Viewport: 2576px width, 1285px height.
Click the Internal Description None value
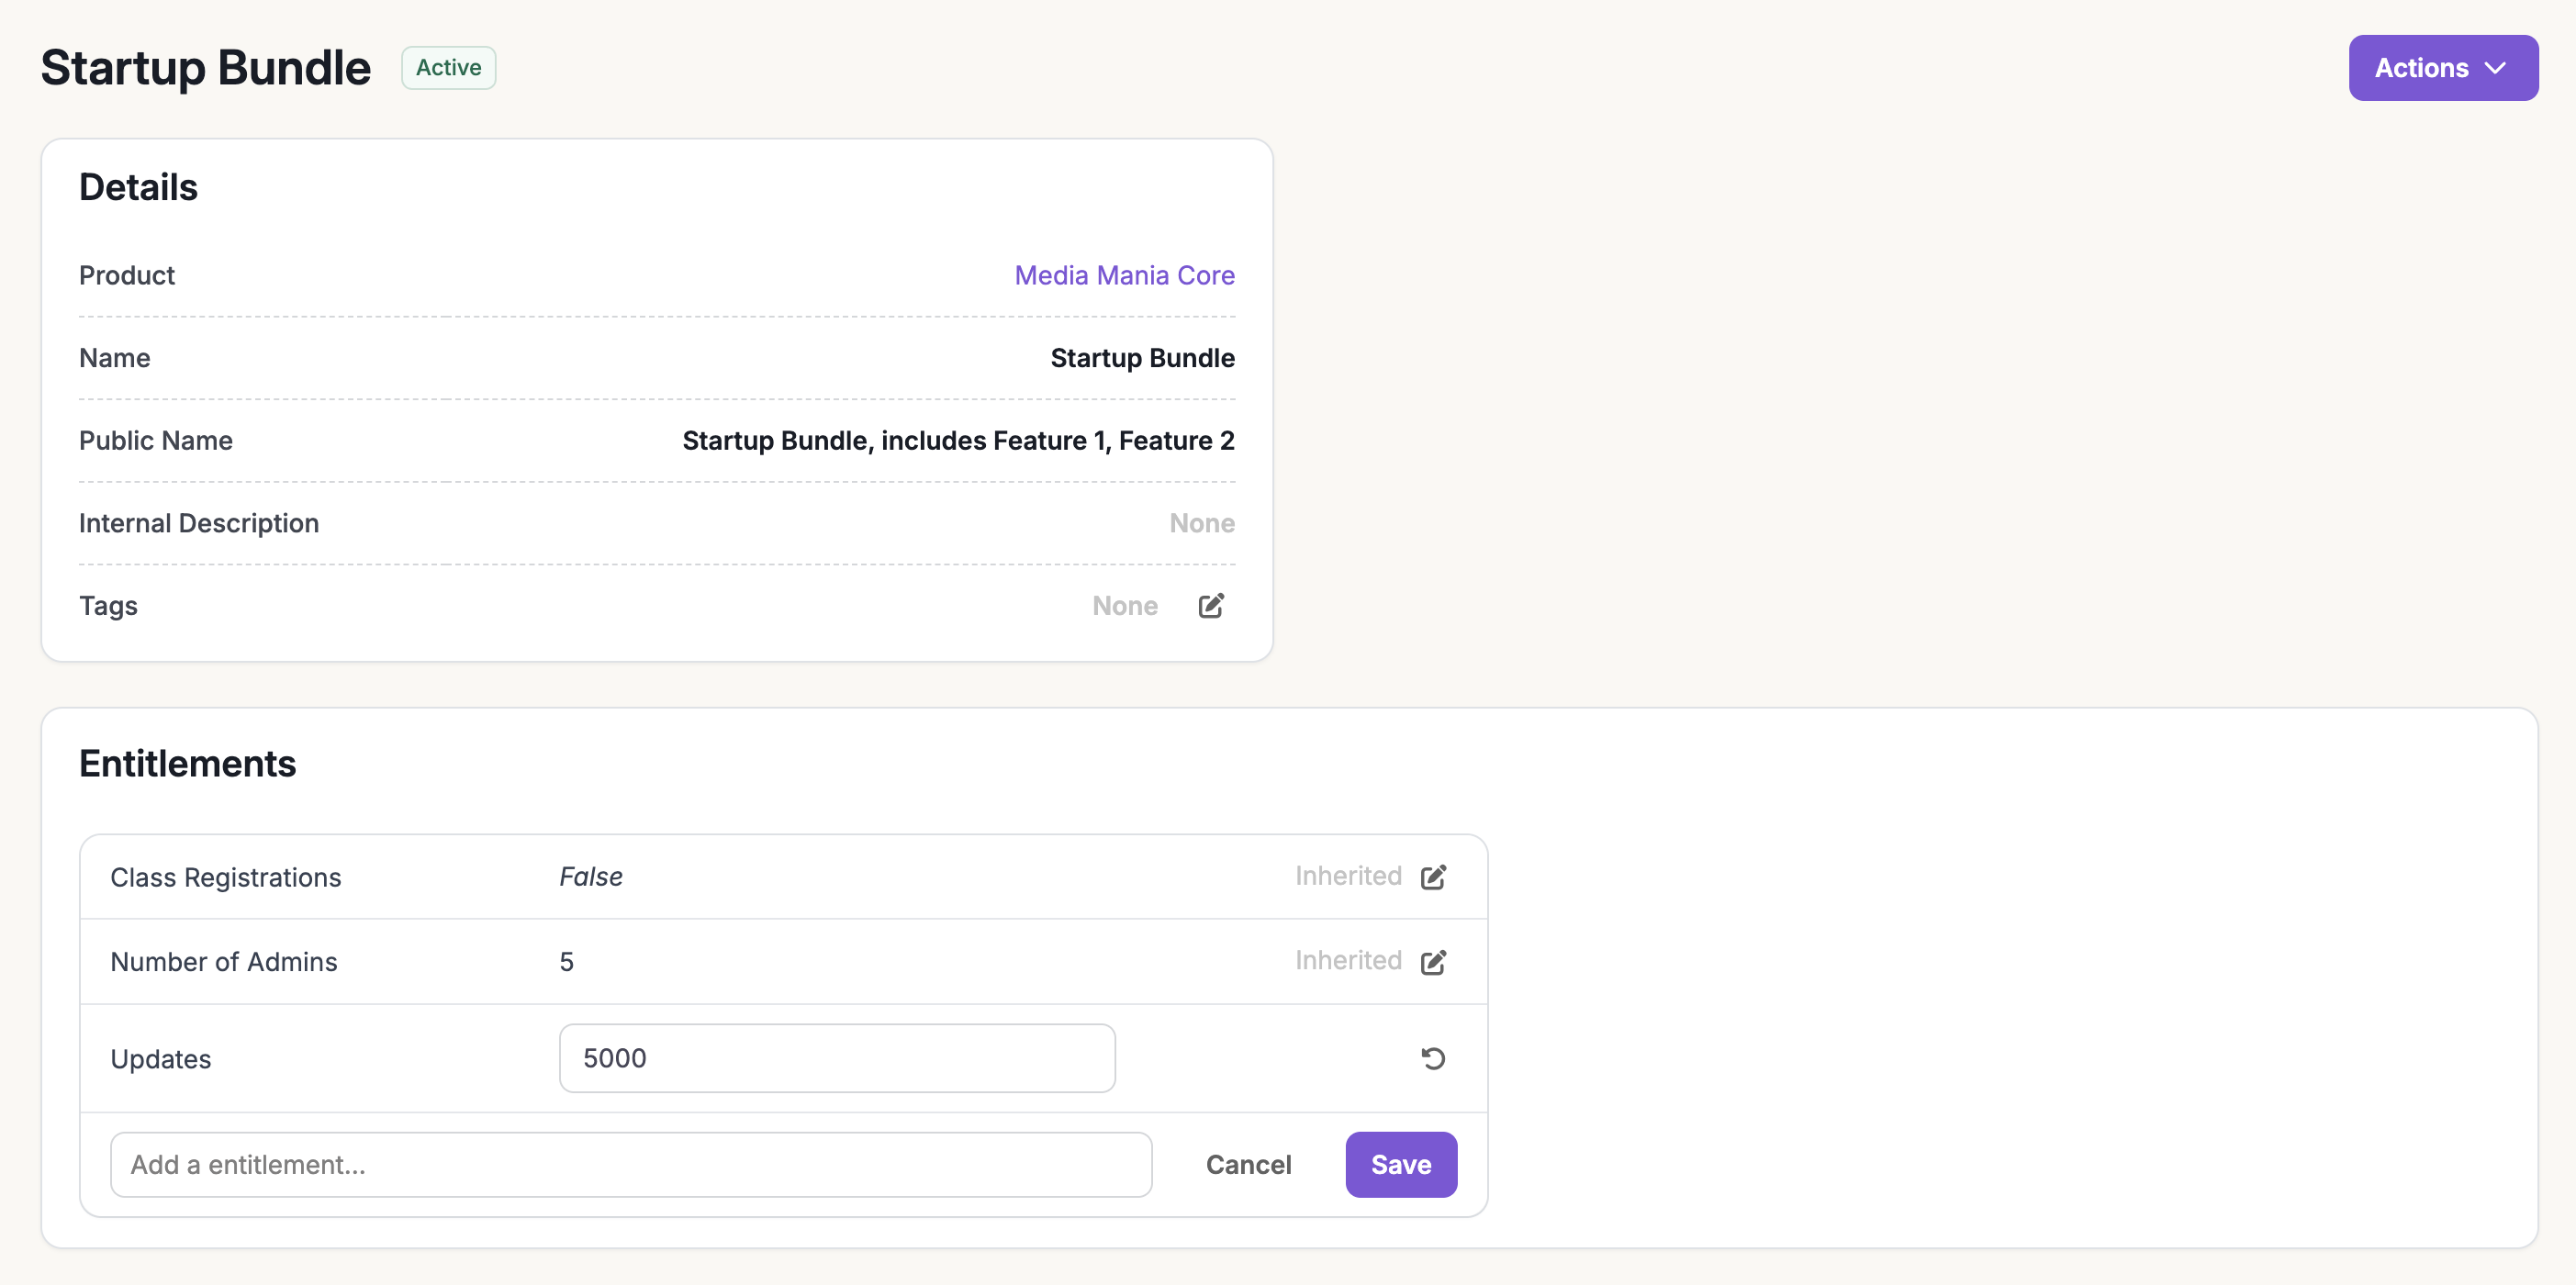(x=1201, y=523)
